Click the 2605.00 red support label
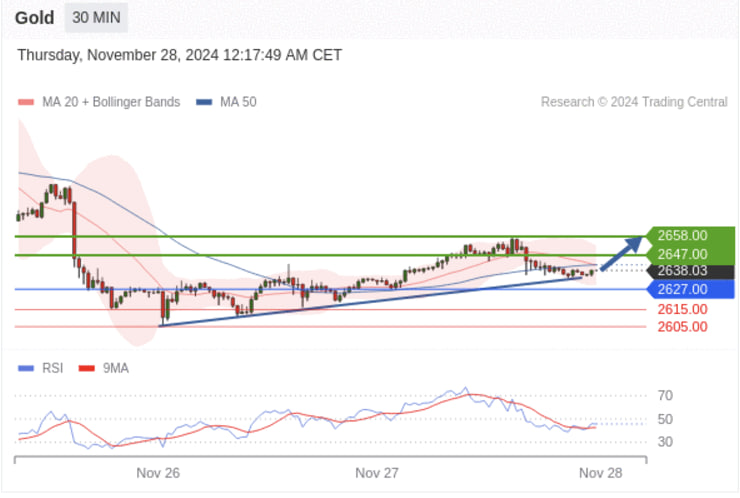 682,327
